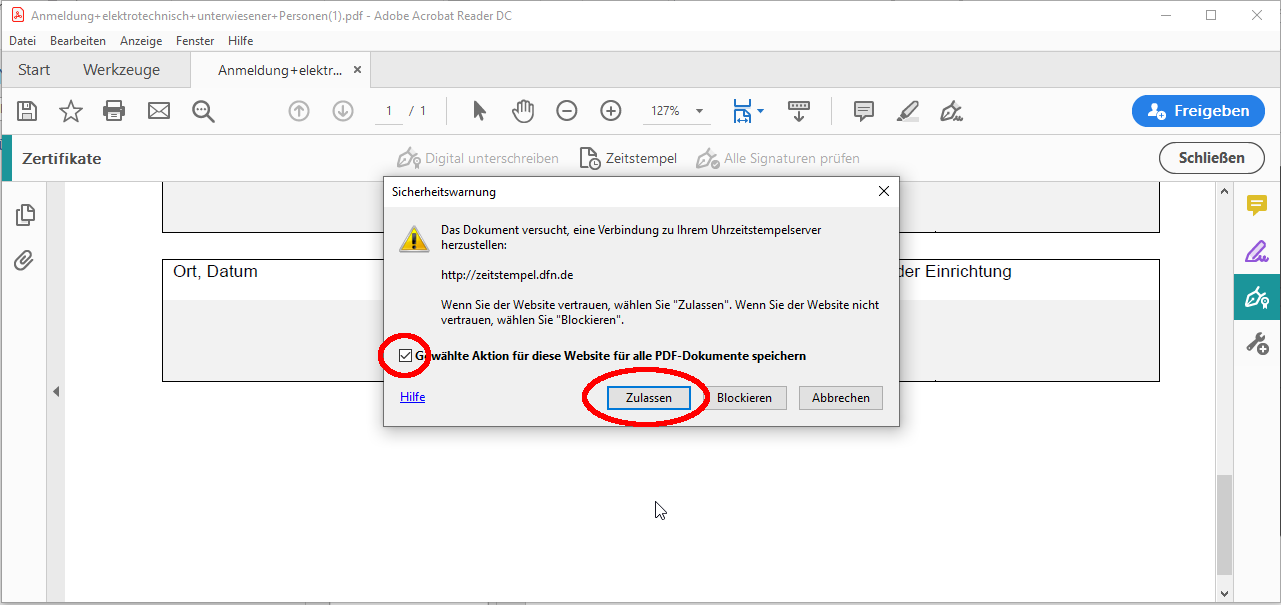Send file by email envelope icon
Image resolution: width=1281 pixels, height=605 pixels.
159,111
